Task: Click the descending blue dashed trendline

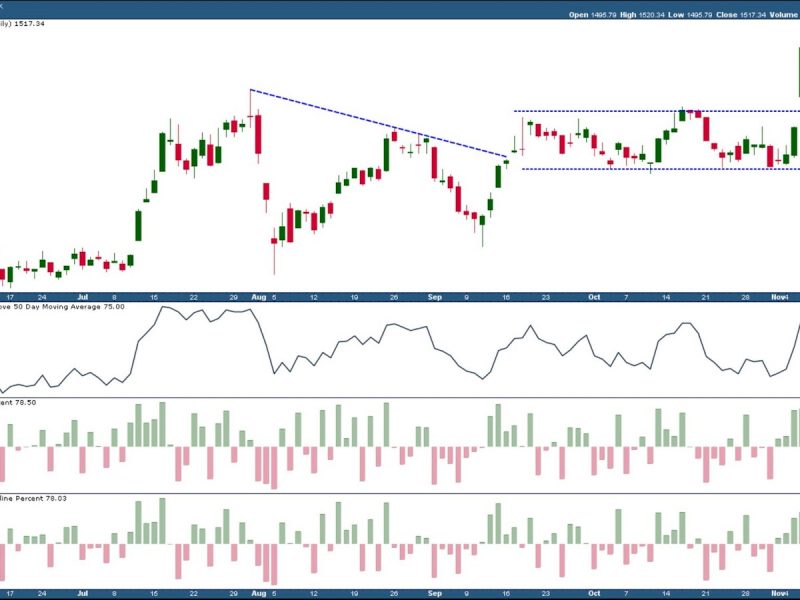Action: click(x=378, y=123)
